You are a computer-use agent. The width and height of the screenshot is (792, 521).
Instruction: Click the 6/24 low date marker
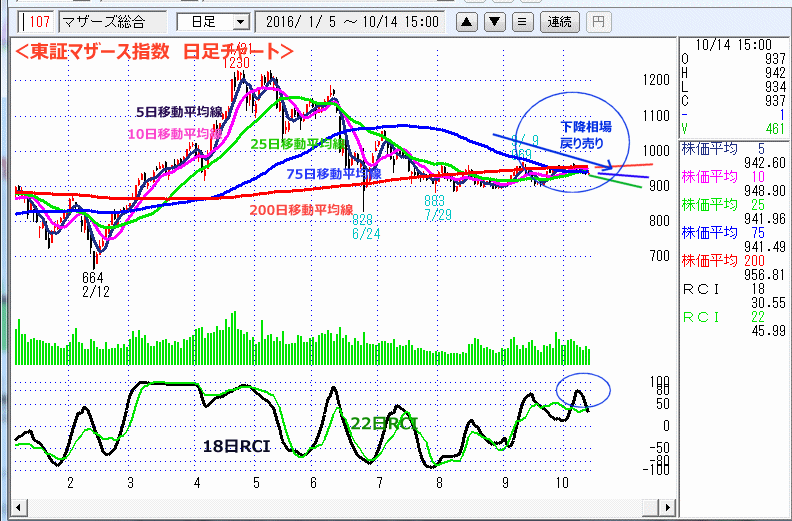pos(364,232)
